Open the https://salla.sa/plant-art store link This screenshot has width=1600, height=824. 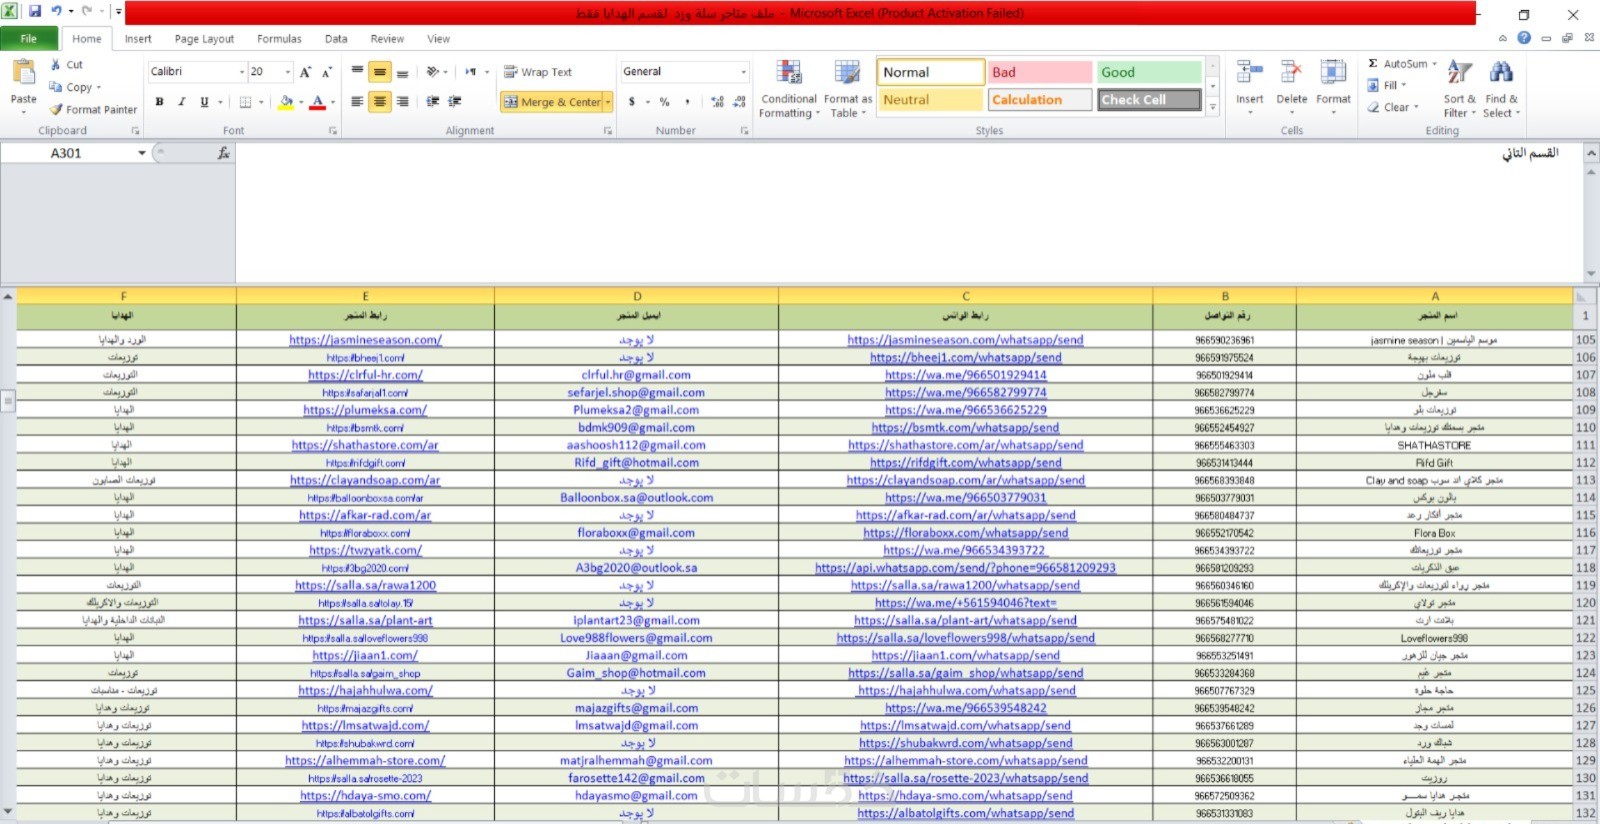[365, 620]
